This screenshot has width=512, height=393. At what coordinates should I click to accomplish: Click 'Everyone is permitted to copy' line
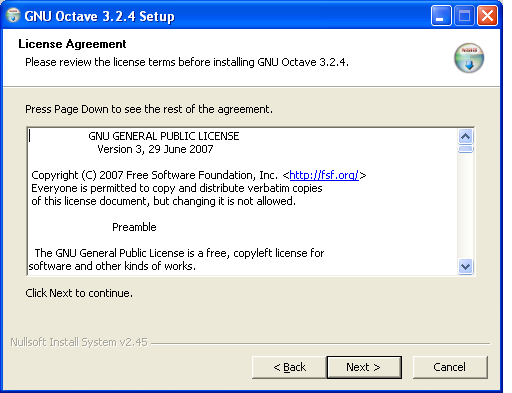[177, 188]
